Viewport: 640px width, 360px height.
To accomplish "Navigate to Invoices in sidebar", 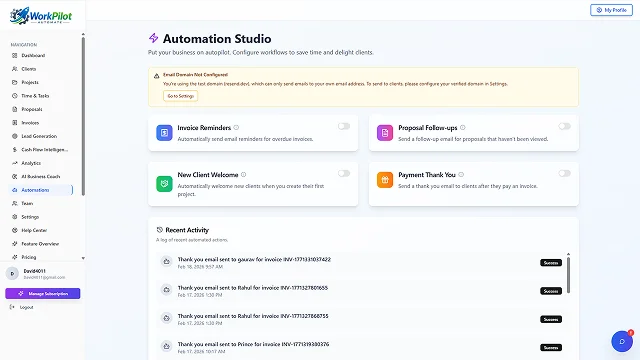I will pyautogui.click(x=30, y=123).
